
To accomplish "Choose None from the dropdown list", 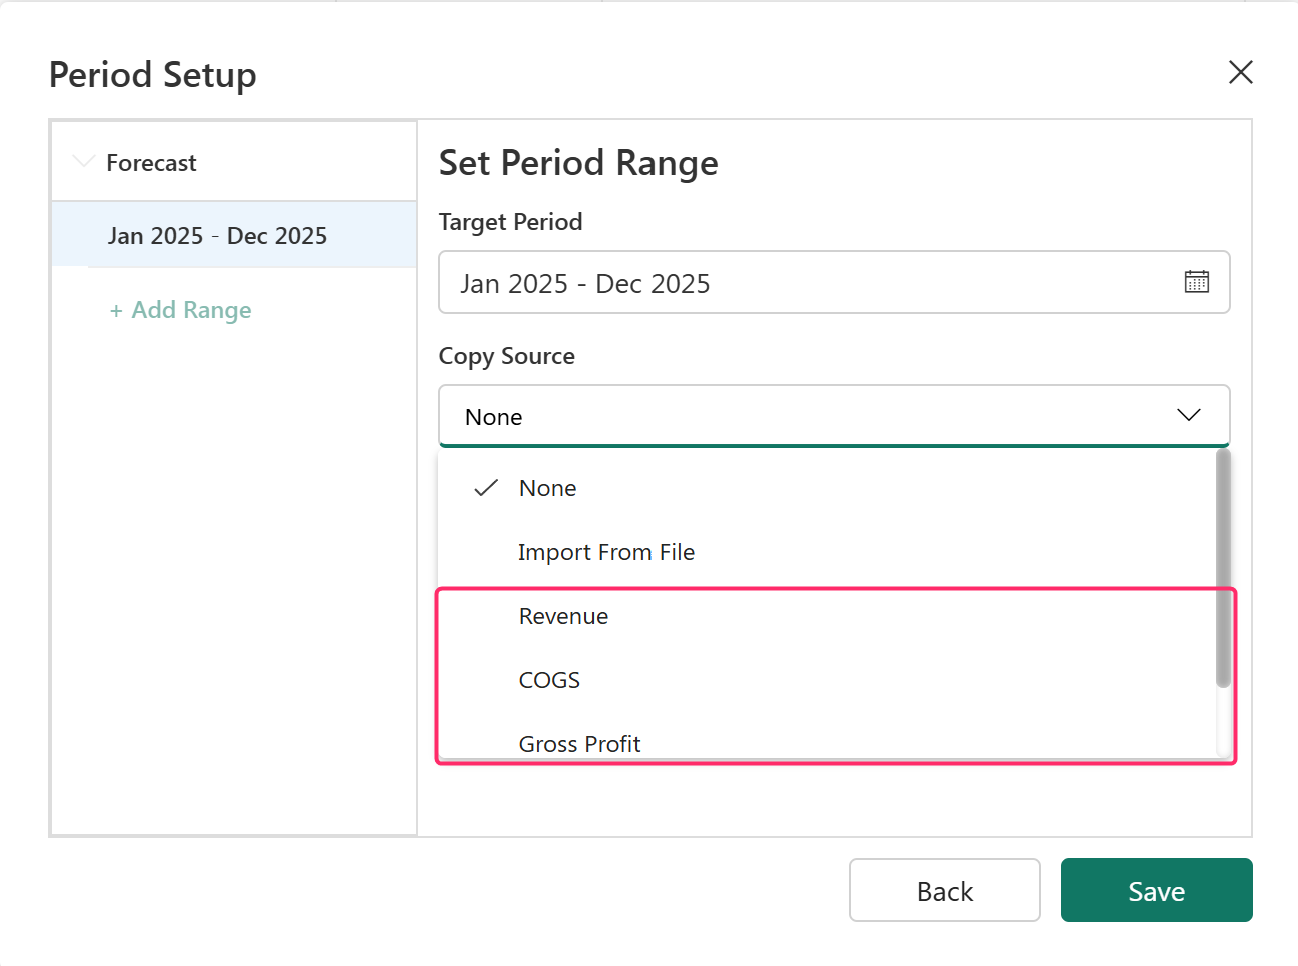I will tap(547, 488).
